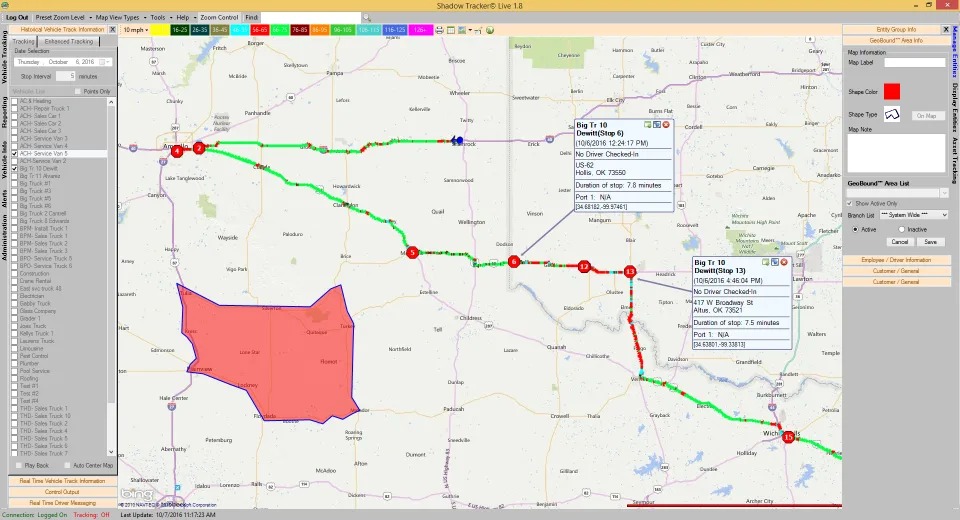Select red stop marker number 15

(788, 437)
